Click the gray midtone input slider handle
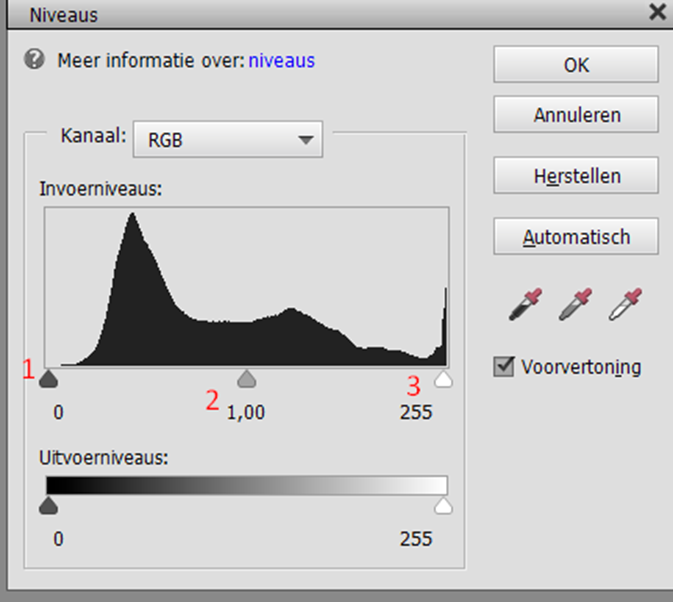The height and width of the screenshot is (602, 673). click(x=248, y=379)
